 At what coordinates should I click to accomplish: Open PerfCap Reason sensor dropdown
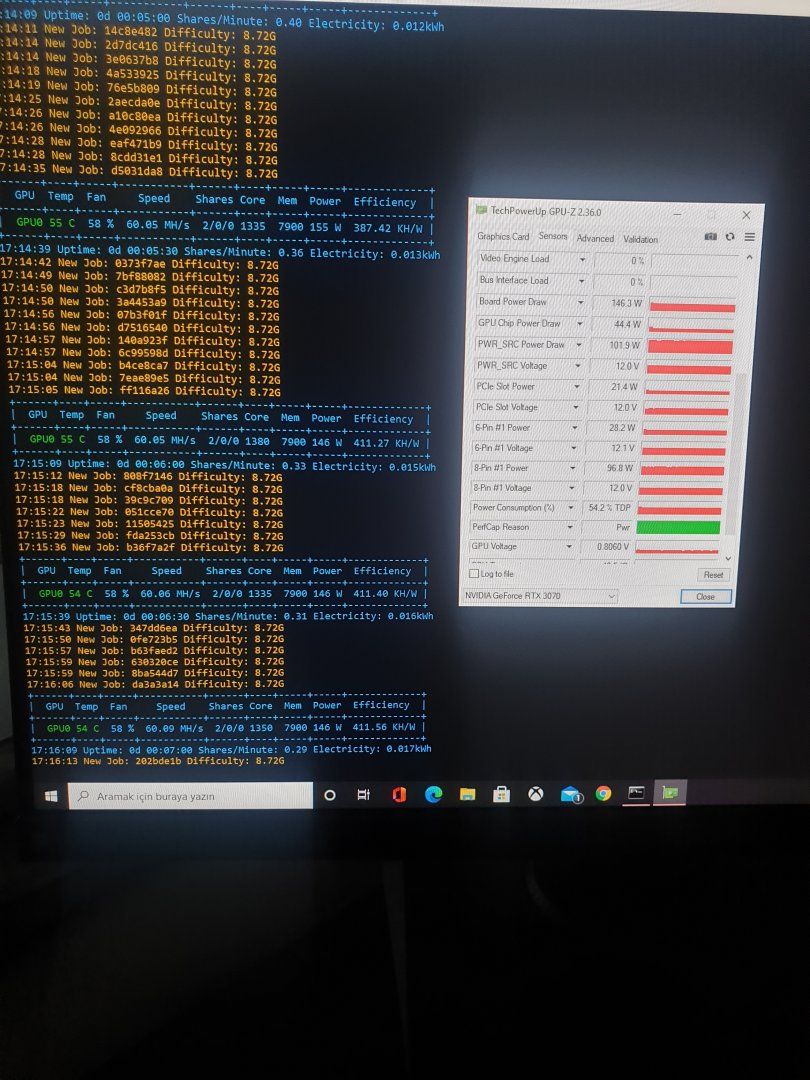click(570, 527)
